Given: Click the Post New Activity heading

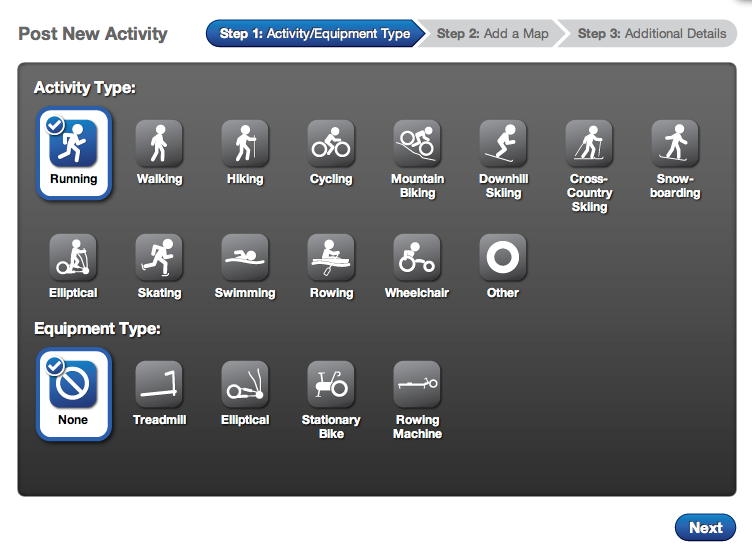Looking at the screenshot, I should pos(93,34).
